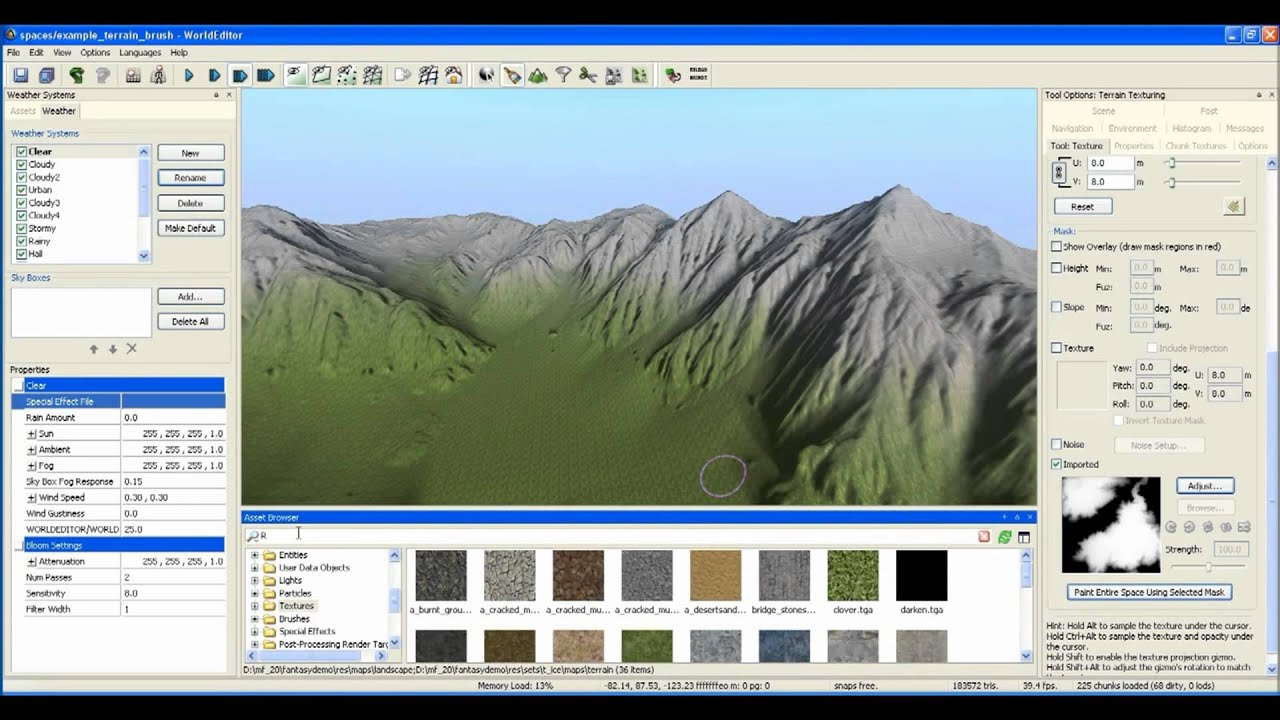
Task: Click the standing character figure toolbar icon
Action: pyautogui.click(x=158, y=75)
